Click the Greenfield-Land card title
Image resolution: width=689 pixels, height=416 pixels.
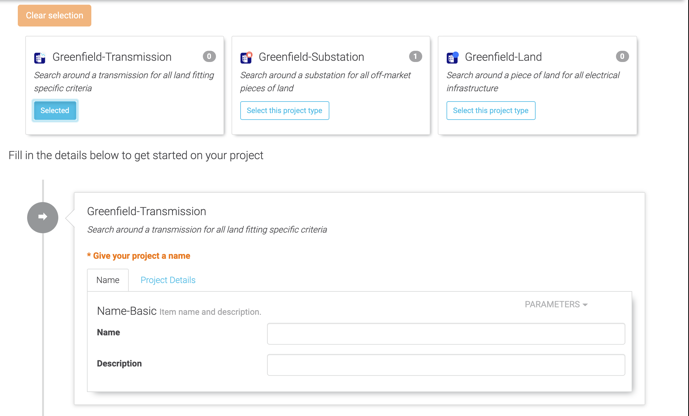click(503, 57)
